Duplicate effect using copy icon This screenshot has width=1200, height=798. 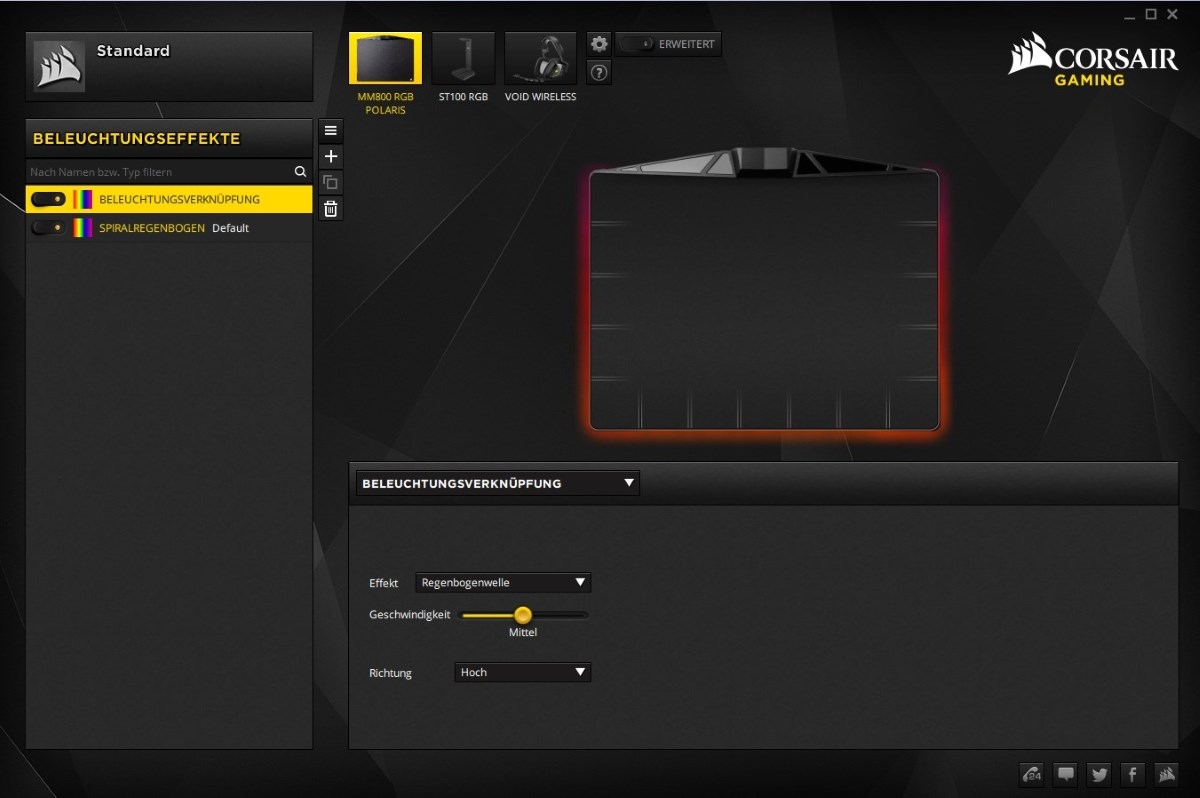pos(331,183)
